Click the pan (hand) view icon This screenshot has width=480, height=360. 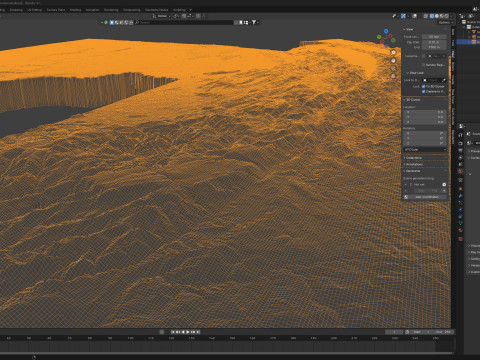click(x=393, y=60)
